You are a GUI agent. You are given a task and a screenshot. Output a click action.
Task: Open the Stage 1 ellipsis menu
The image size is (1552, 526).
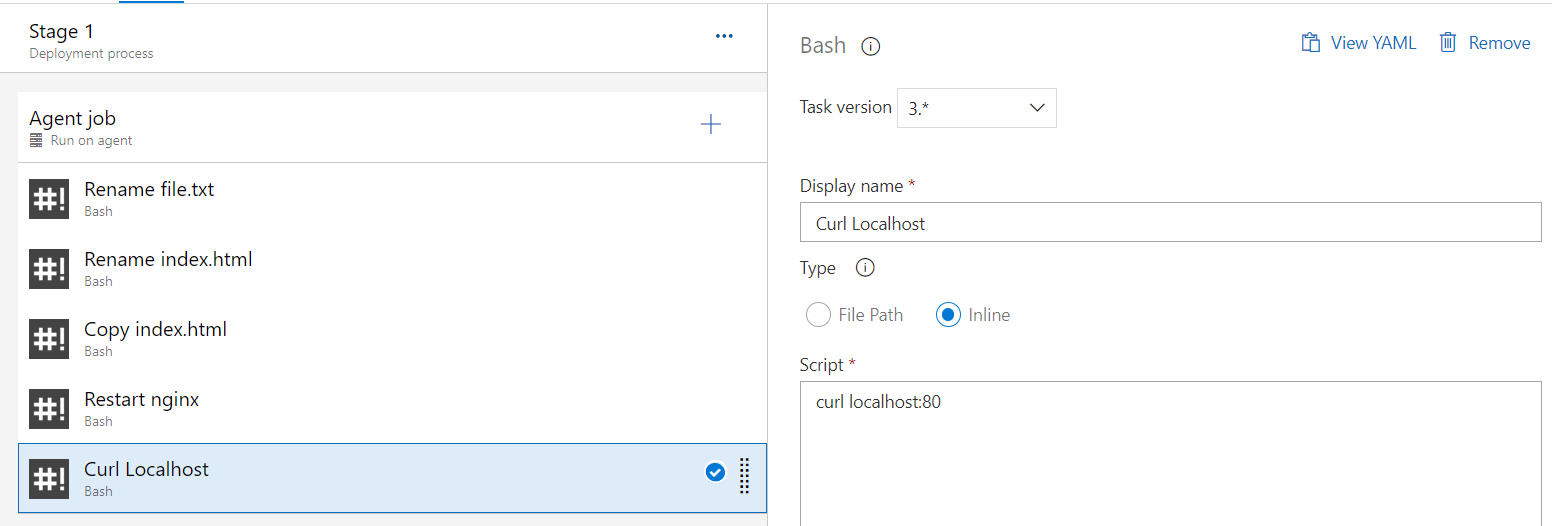tap(724, 37)
